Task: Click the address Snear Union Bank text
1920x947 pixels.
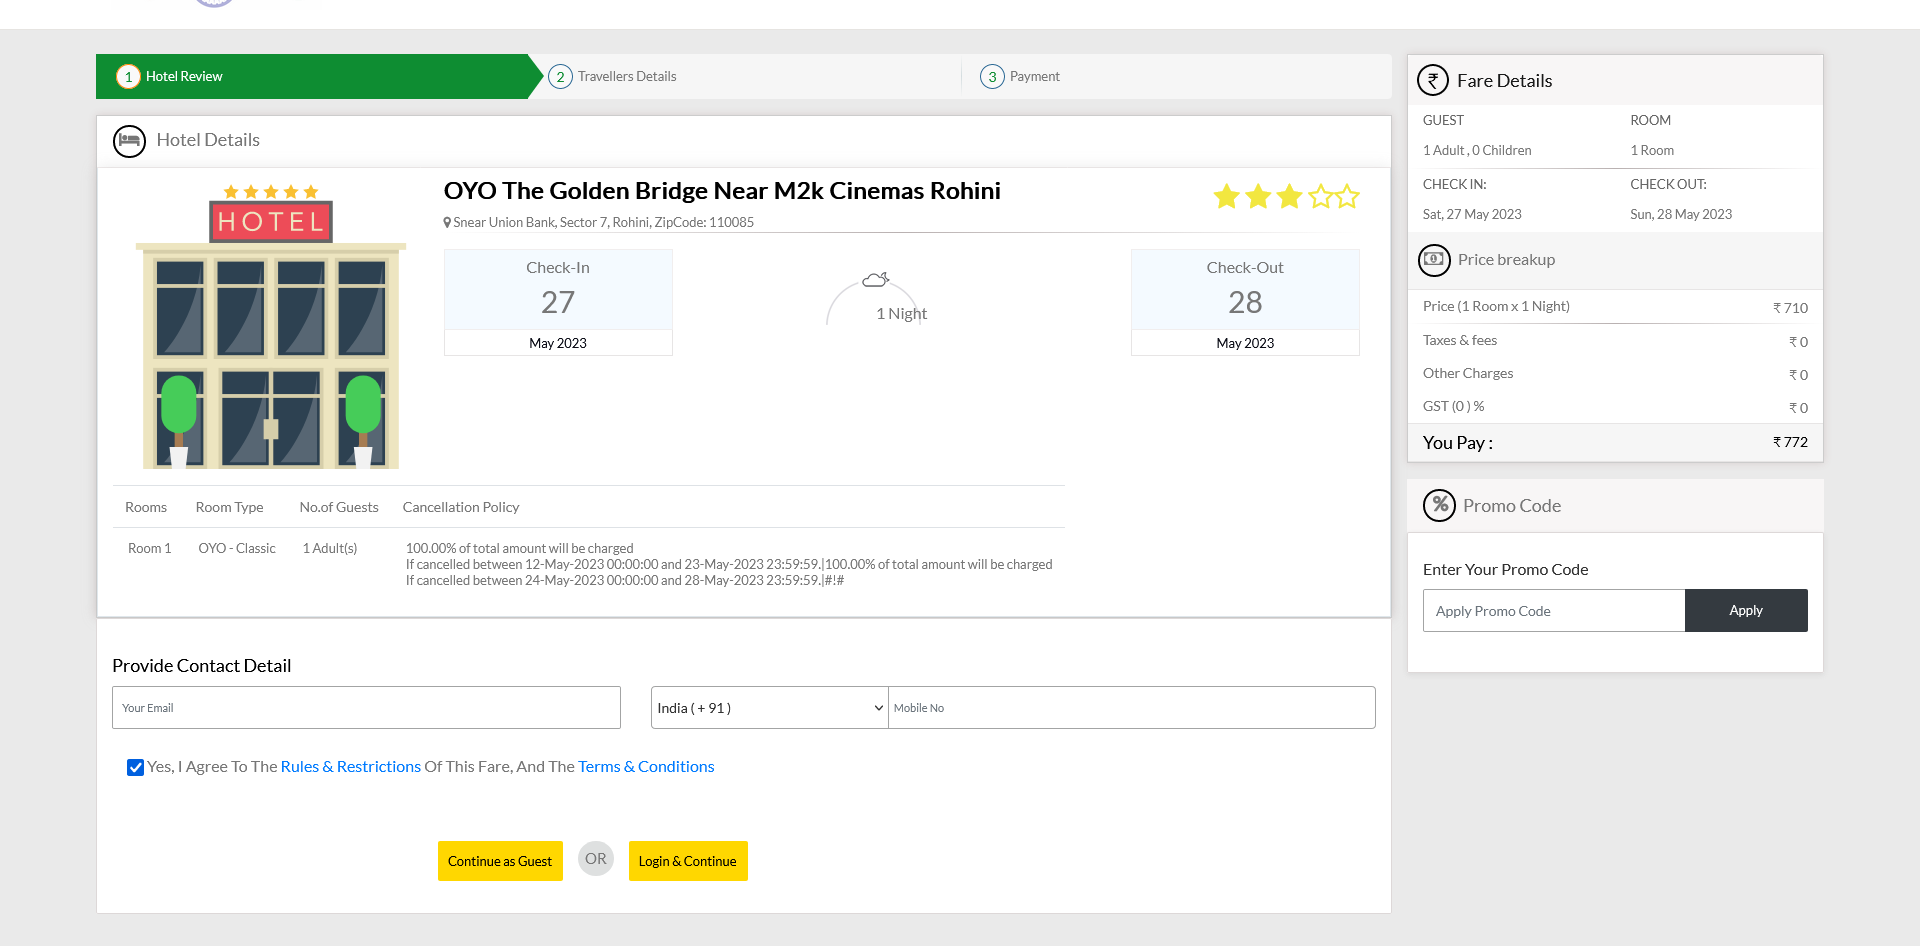Action: point(603,223)
